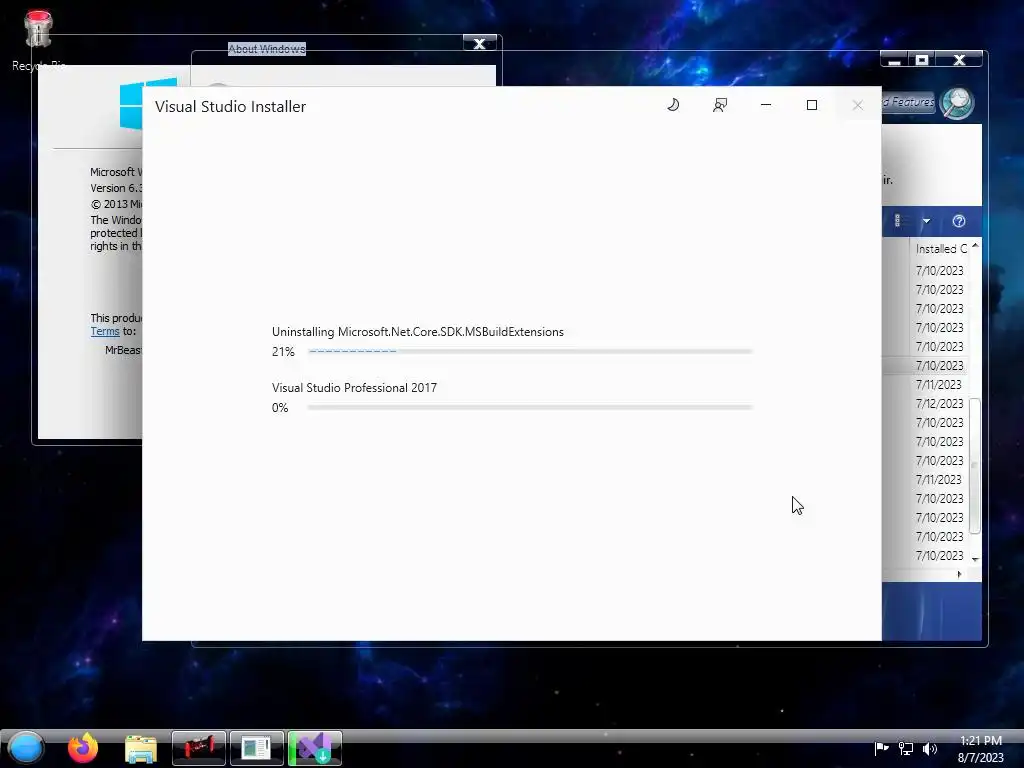Switch to the Visual Studio Installer taskbar button
Image resolution: width=1024 pixels, height=768 pixels.
[315, 748]
